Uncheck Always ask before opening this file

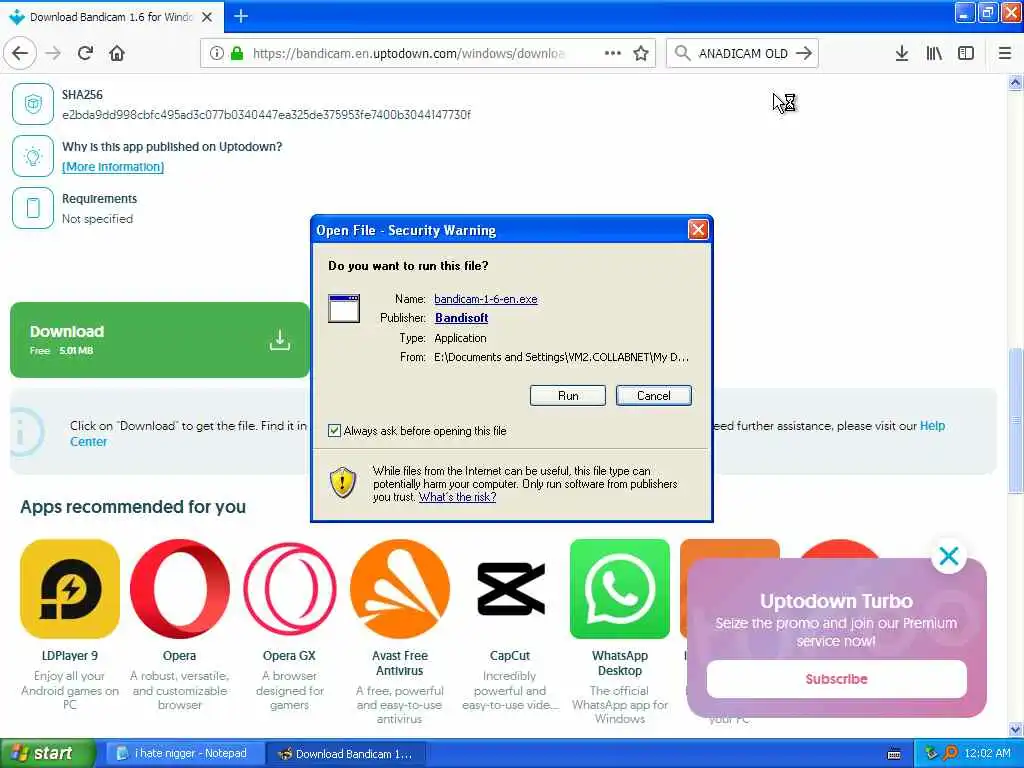click(x=334, y=430)
